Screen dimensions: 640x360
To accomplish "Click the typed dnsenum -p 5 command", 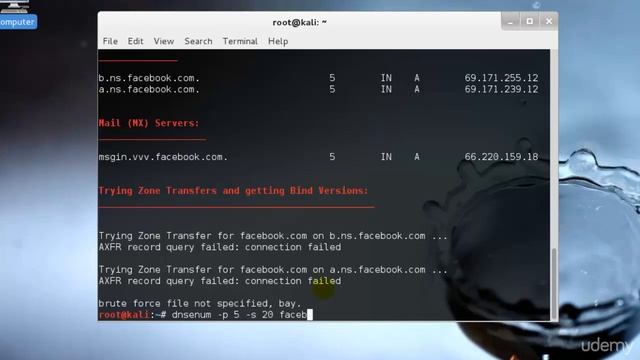I will point(239,315).
